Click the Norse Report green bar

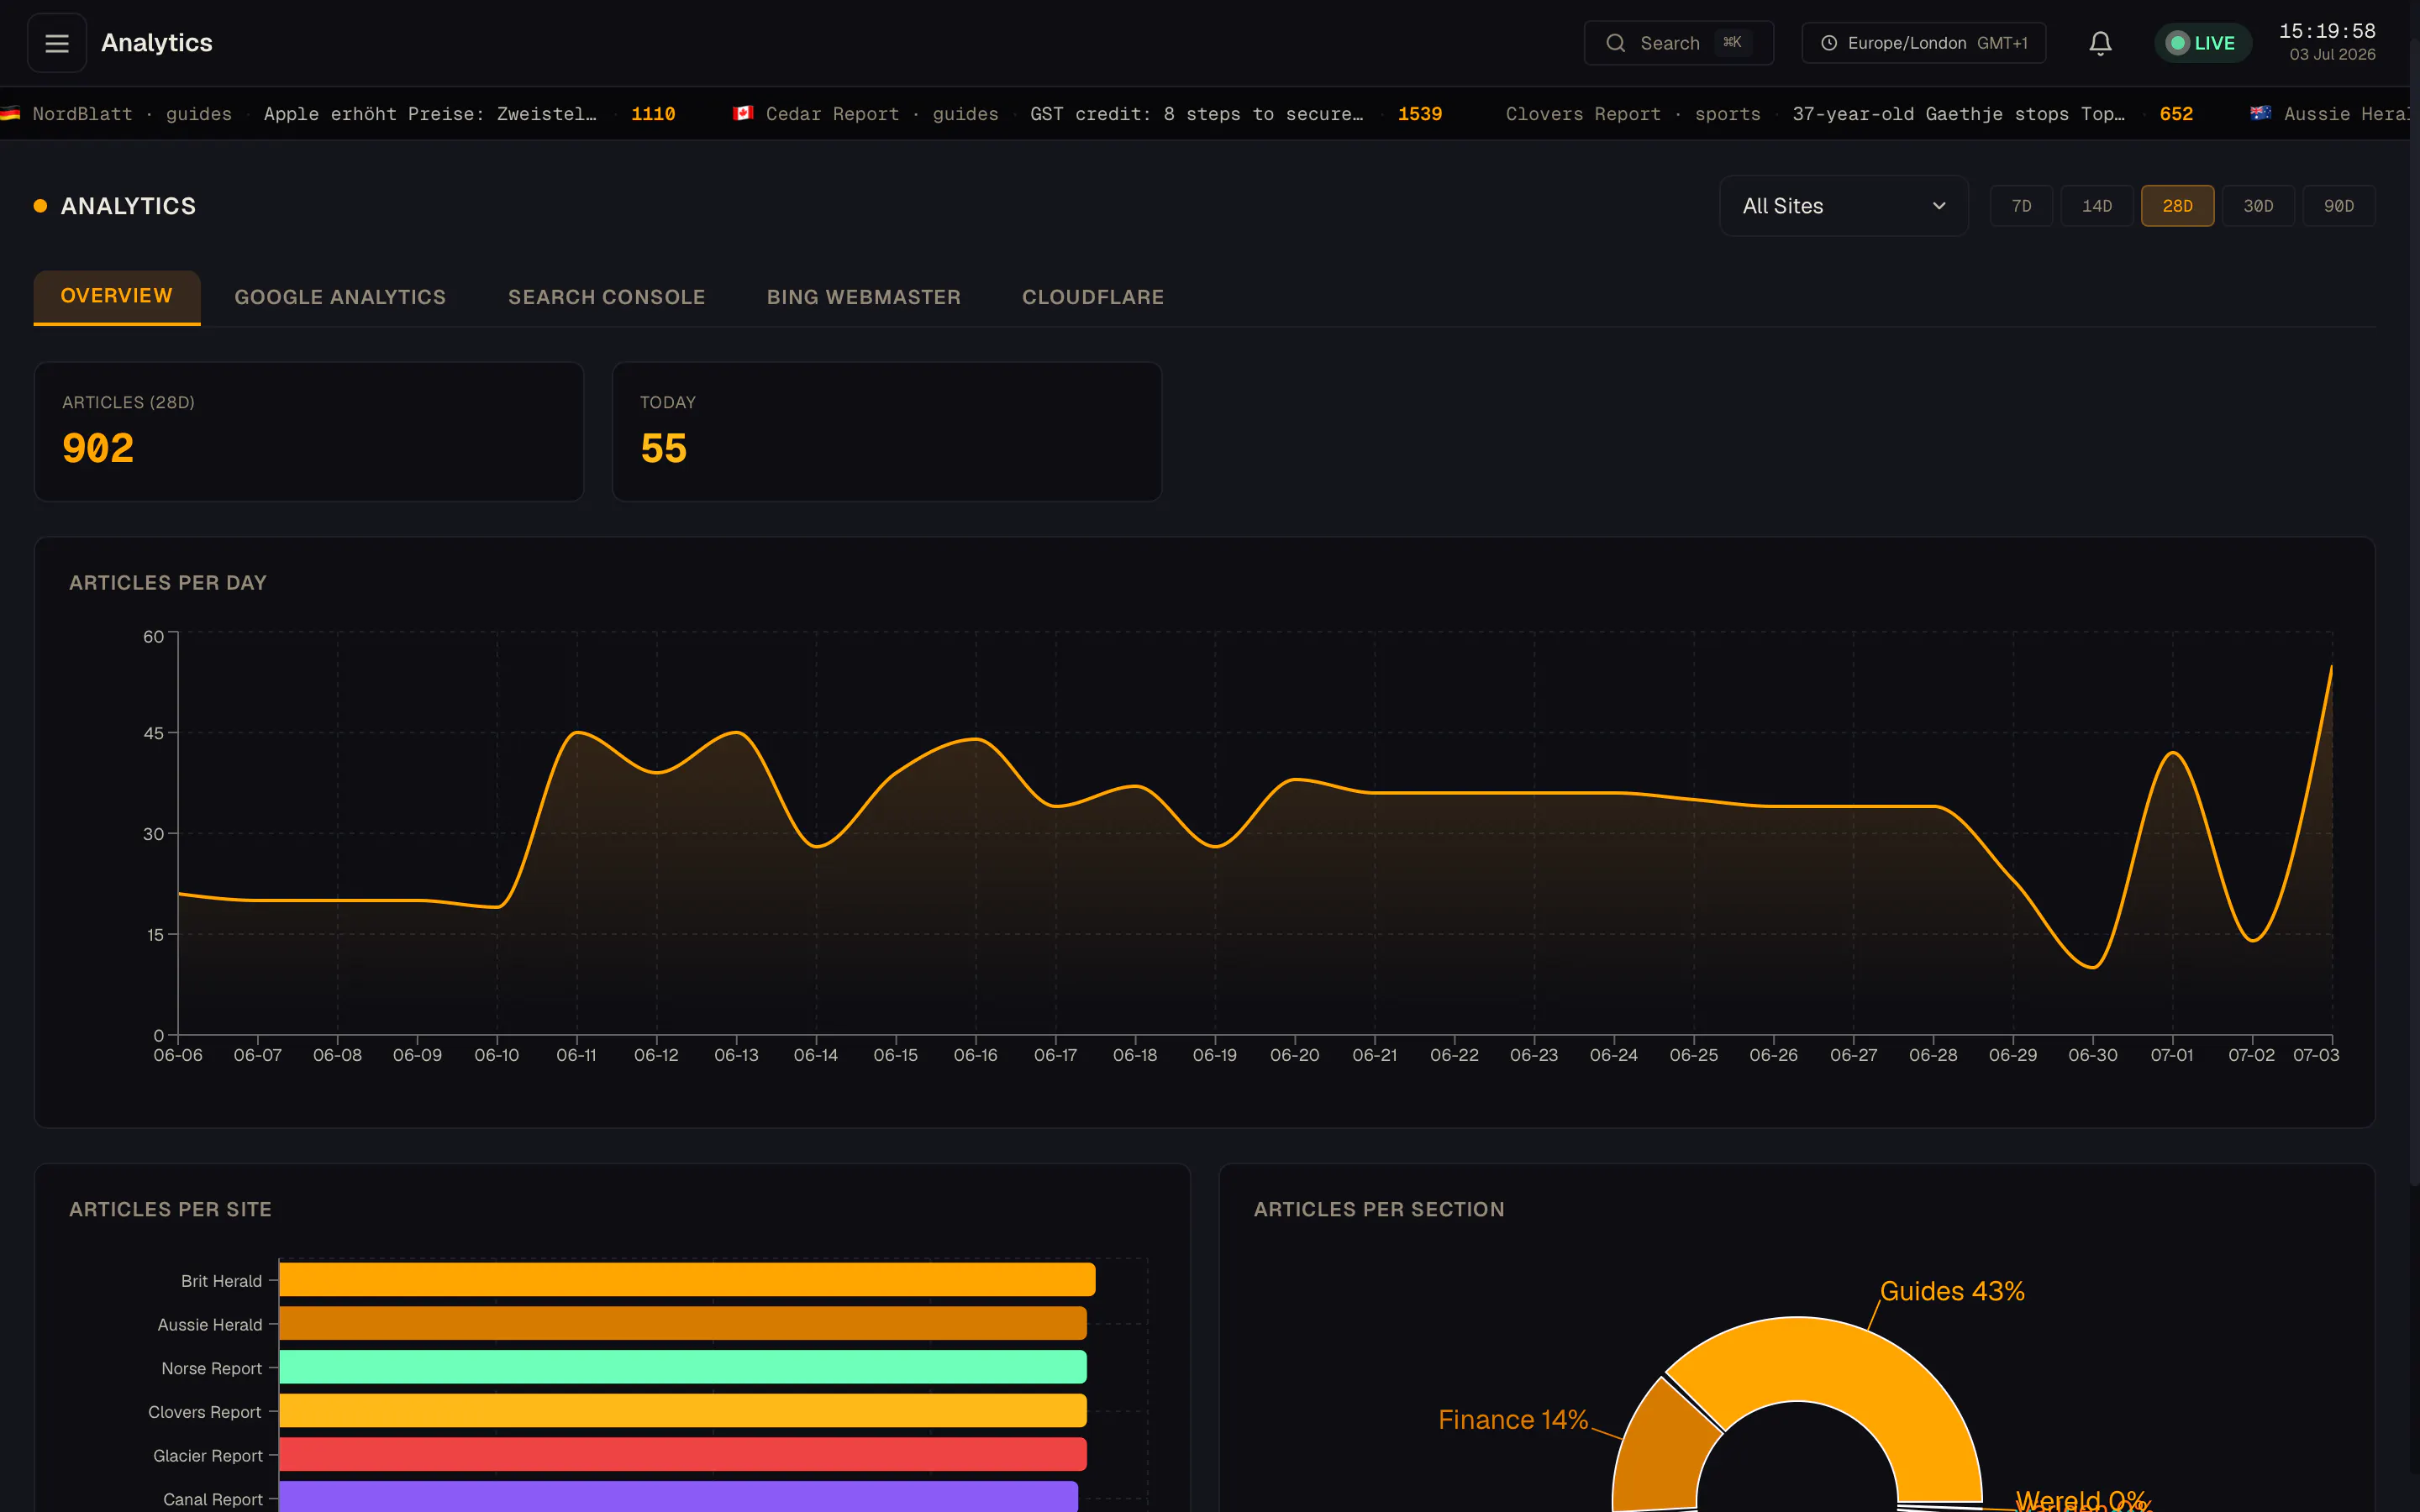coord(683,1367)
